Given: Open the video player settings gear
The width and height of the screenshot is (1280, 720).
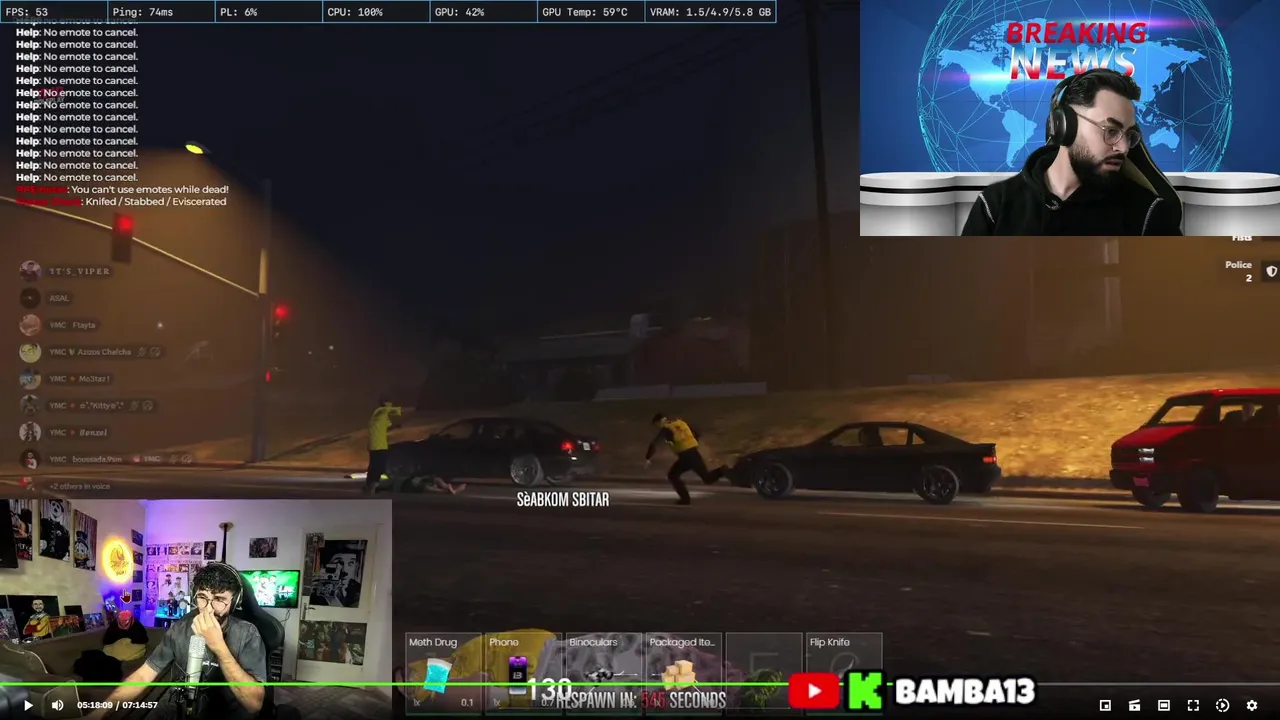Looking at the screenshot, I should click(x=1251, y=705).
